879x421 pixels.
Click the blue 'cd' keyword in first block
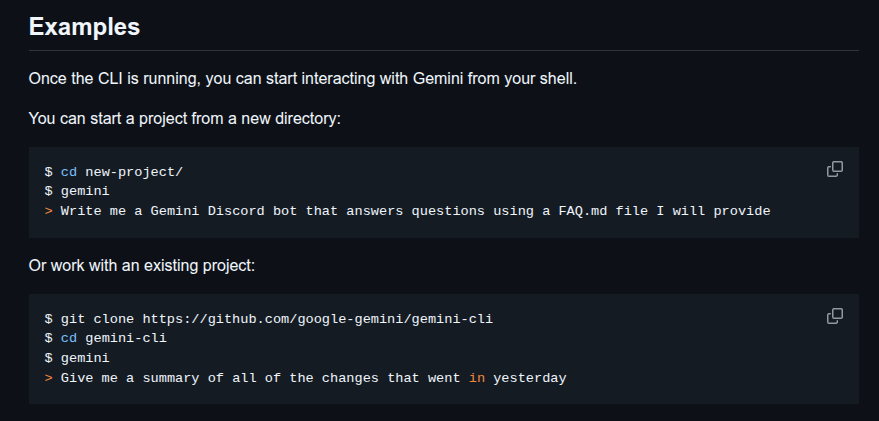[x=69, y=172]
